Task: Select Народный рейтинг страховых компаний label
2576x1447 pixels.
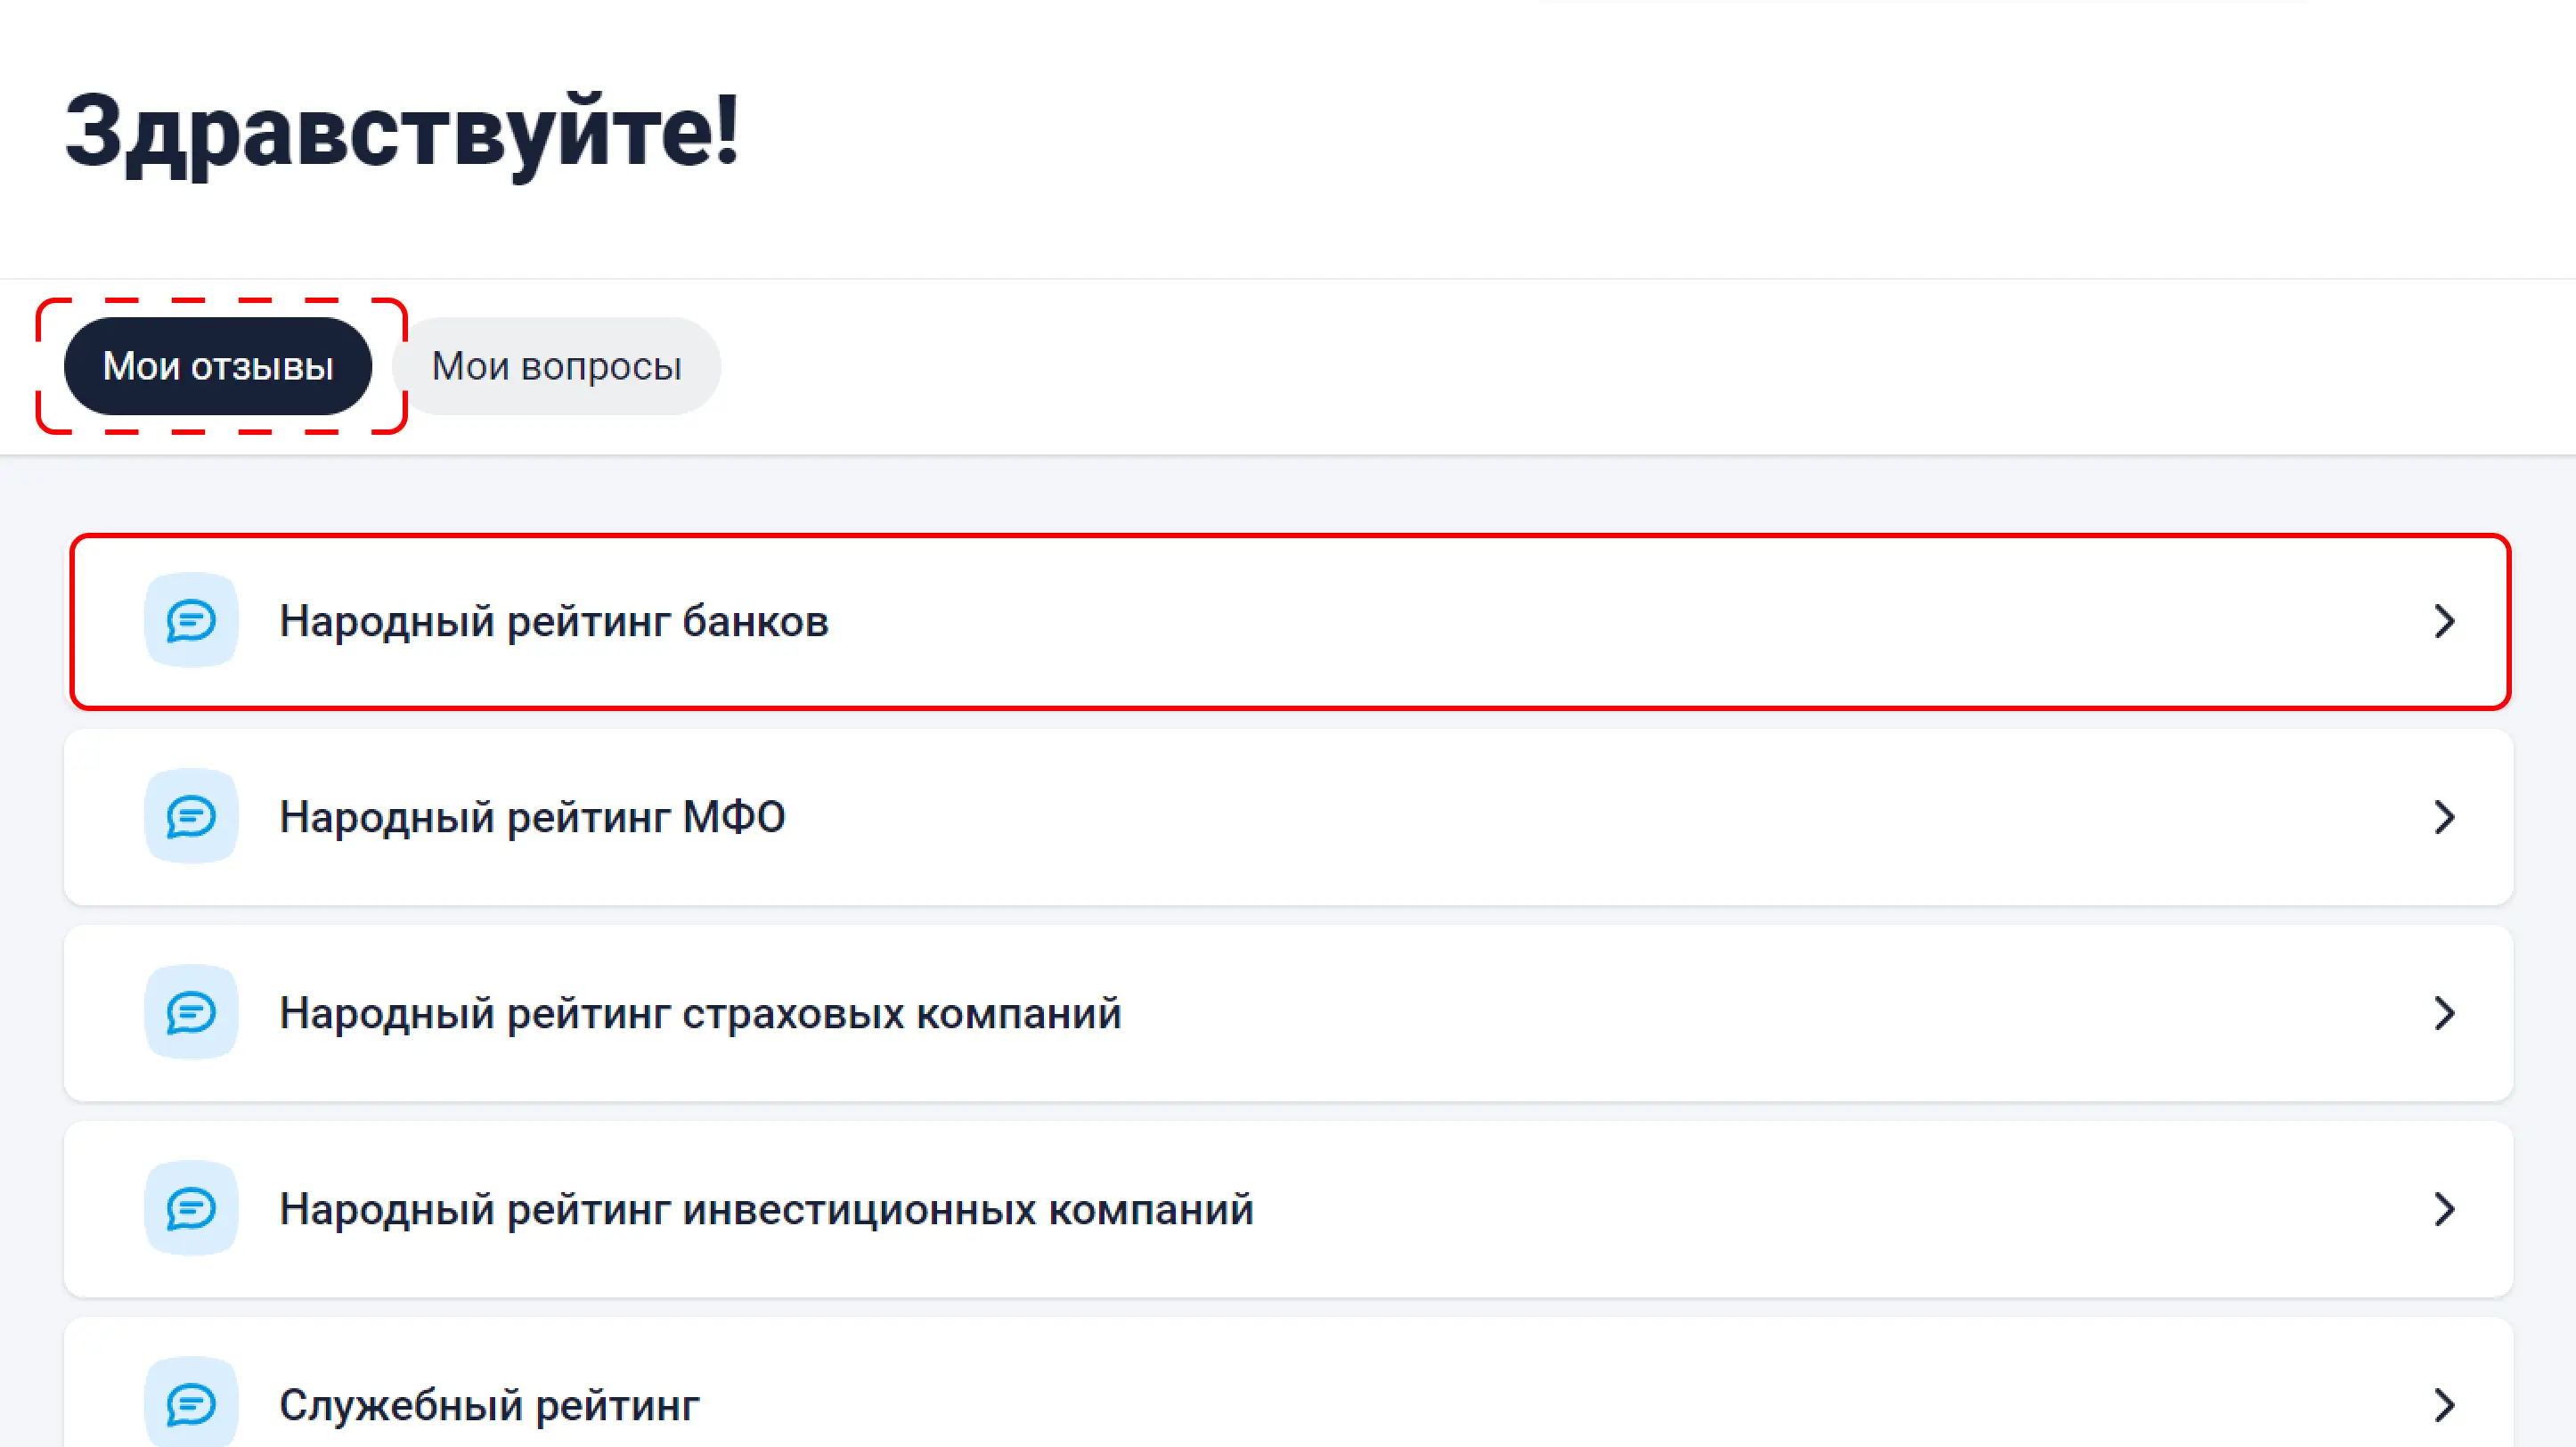Action: coord(700,1013)
